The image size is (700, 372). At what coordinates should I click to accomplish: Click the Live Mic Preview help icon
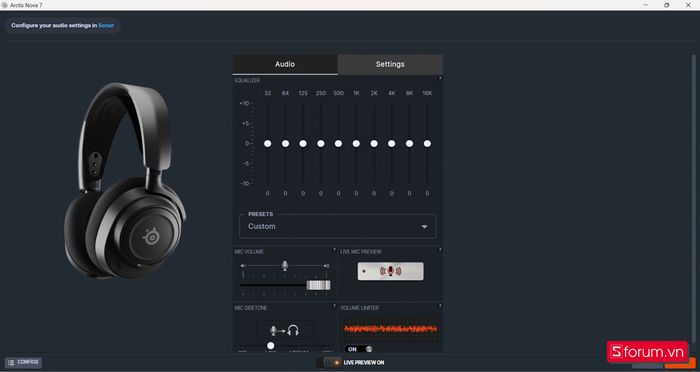tap(440, 250)
